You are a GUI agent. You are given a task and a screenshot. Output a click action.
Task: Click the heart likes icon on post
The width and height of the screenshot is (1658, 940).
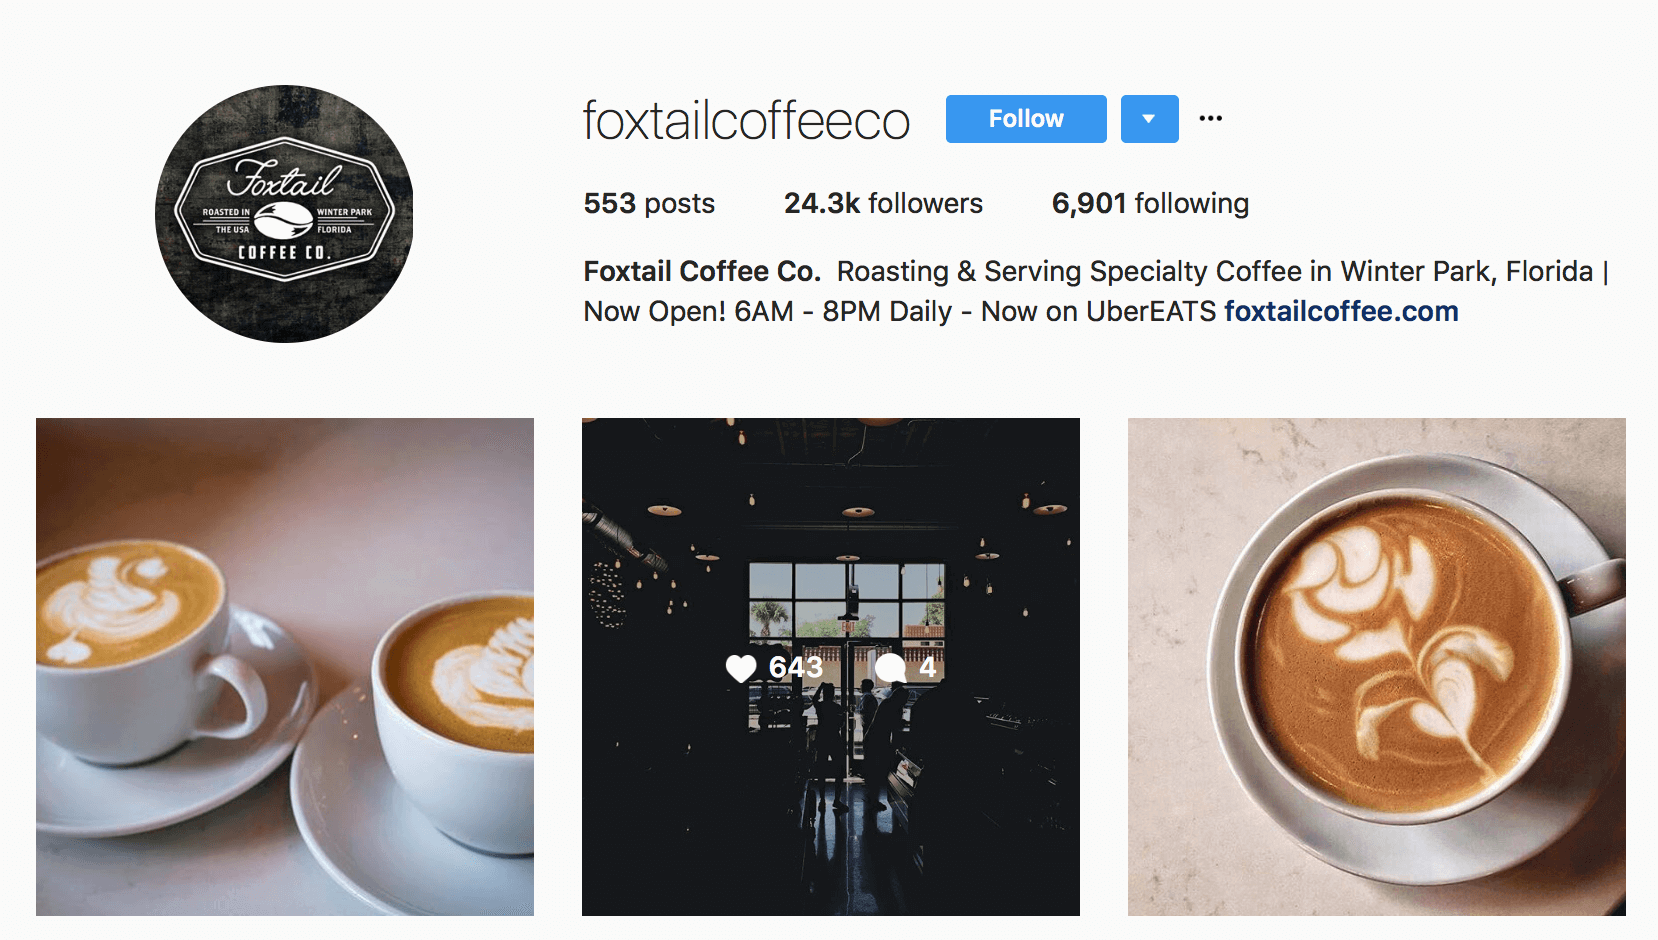(741, 668)
